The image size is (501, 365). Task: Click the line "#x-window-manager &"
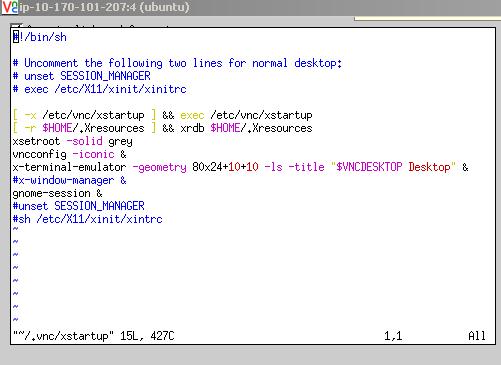click(70, 180)
